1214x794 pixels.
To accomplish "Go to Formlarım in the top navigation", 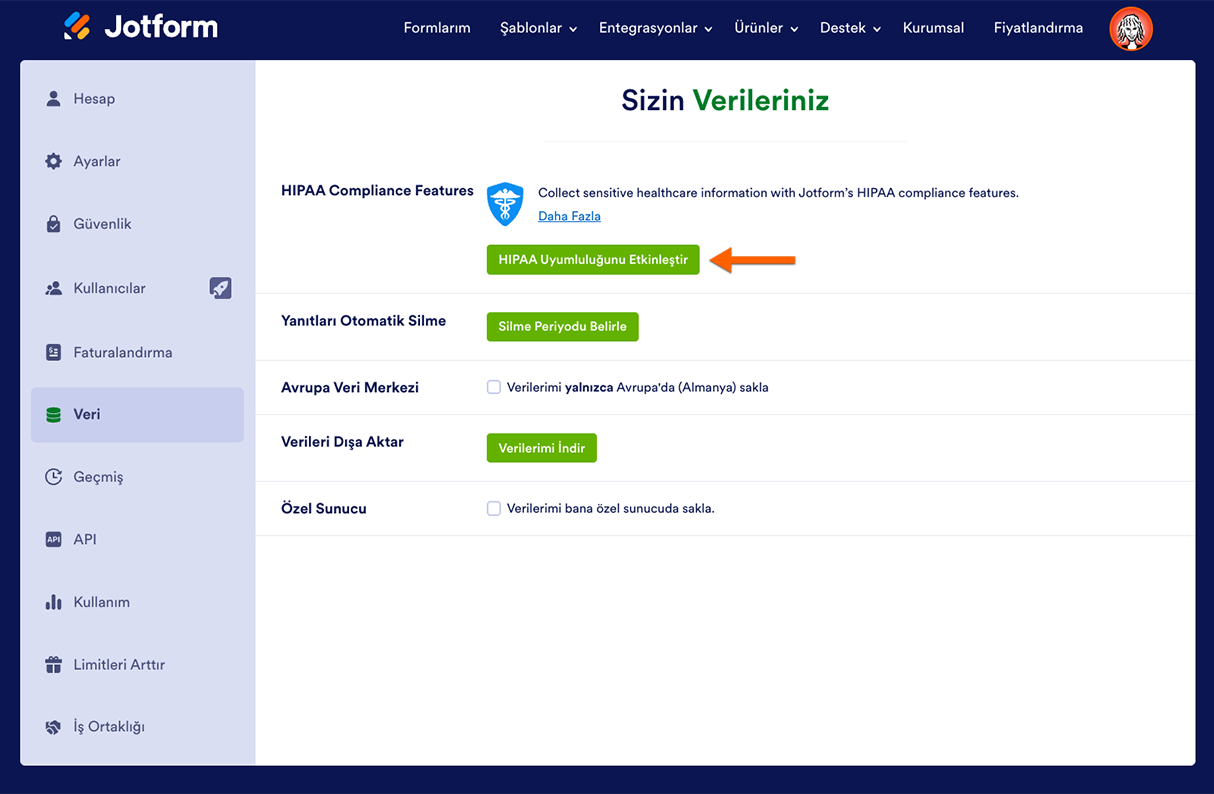I will click(x=437, y=28).
